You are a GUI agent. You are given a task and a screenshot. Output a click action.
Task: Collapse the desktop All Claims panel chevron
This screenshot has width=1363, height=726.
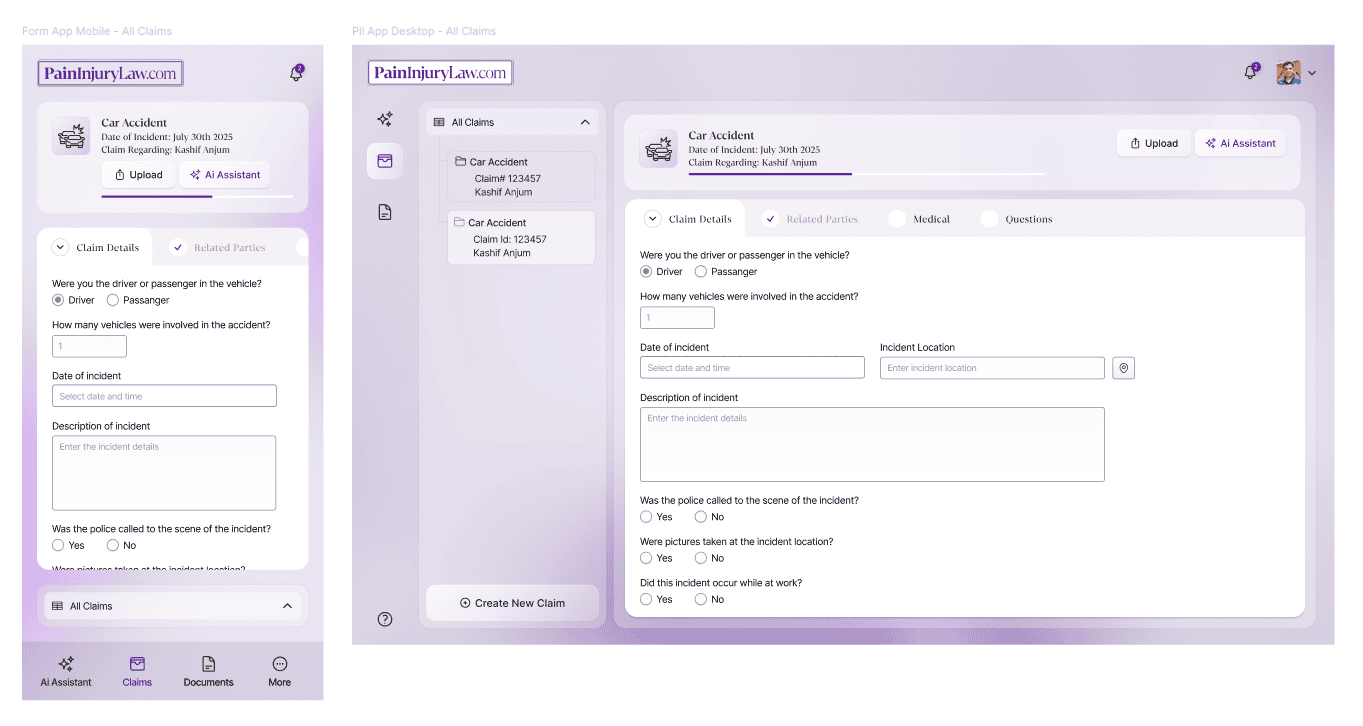coord(585,122)
